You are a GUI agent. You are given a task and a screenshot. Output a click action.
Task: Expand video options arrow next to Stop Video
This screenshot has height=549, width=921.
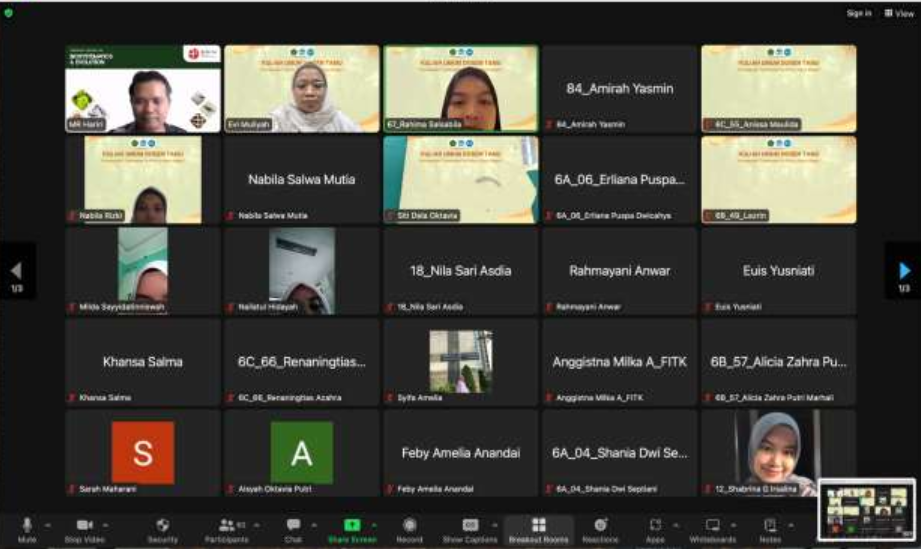(106, 524)
